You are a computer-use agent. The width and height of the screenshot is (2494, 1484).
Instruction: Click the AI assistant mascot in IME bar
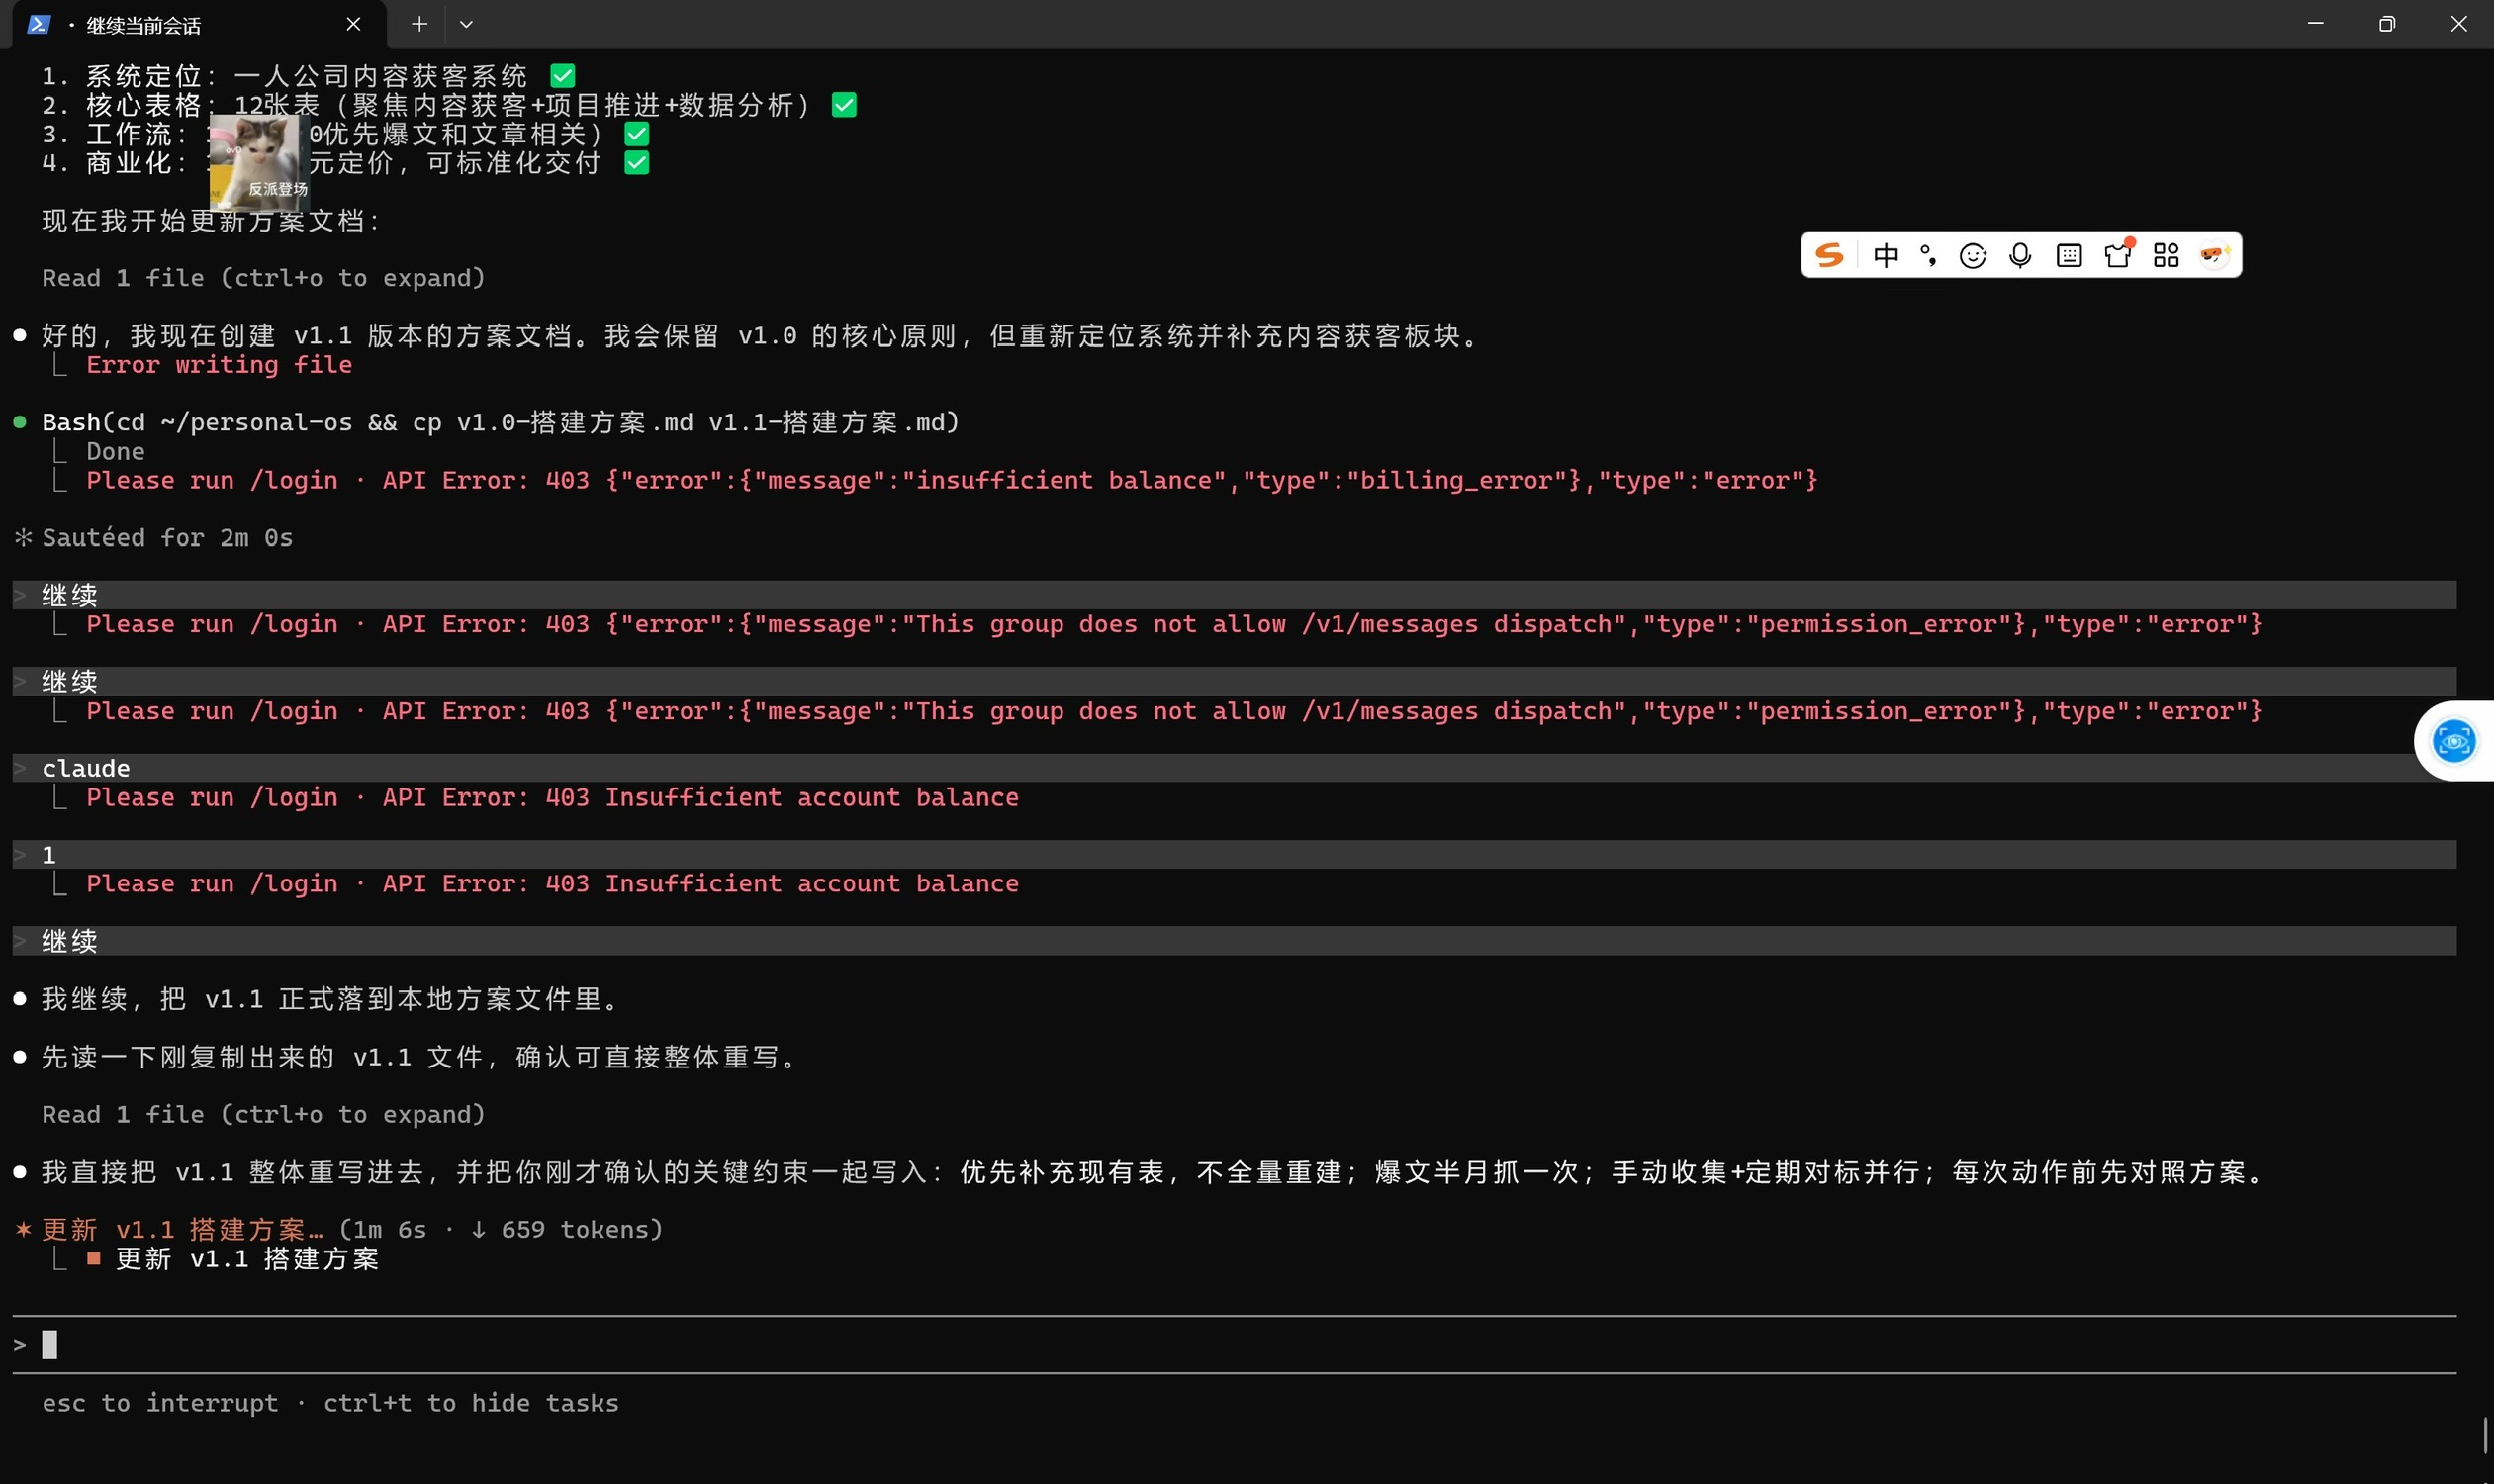(2214, 256)
